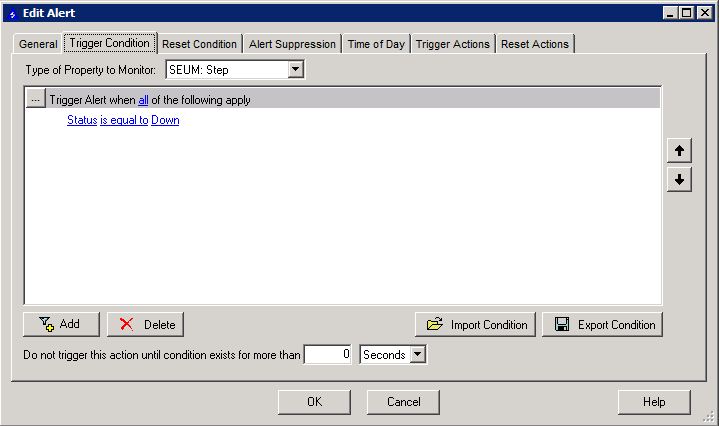Image resolution: width=719 pixels, height=426 pixels.
Task: Click the 'all' condition link
Action: (143, 100)
